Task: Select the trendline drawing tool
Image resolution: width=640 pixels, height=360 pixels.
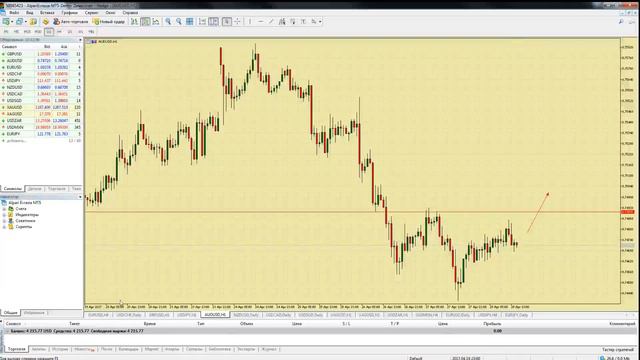Action: tap(271, 22)
